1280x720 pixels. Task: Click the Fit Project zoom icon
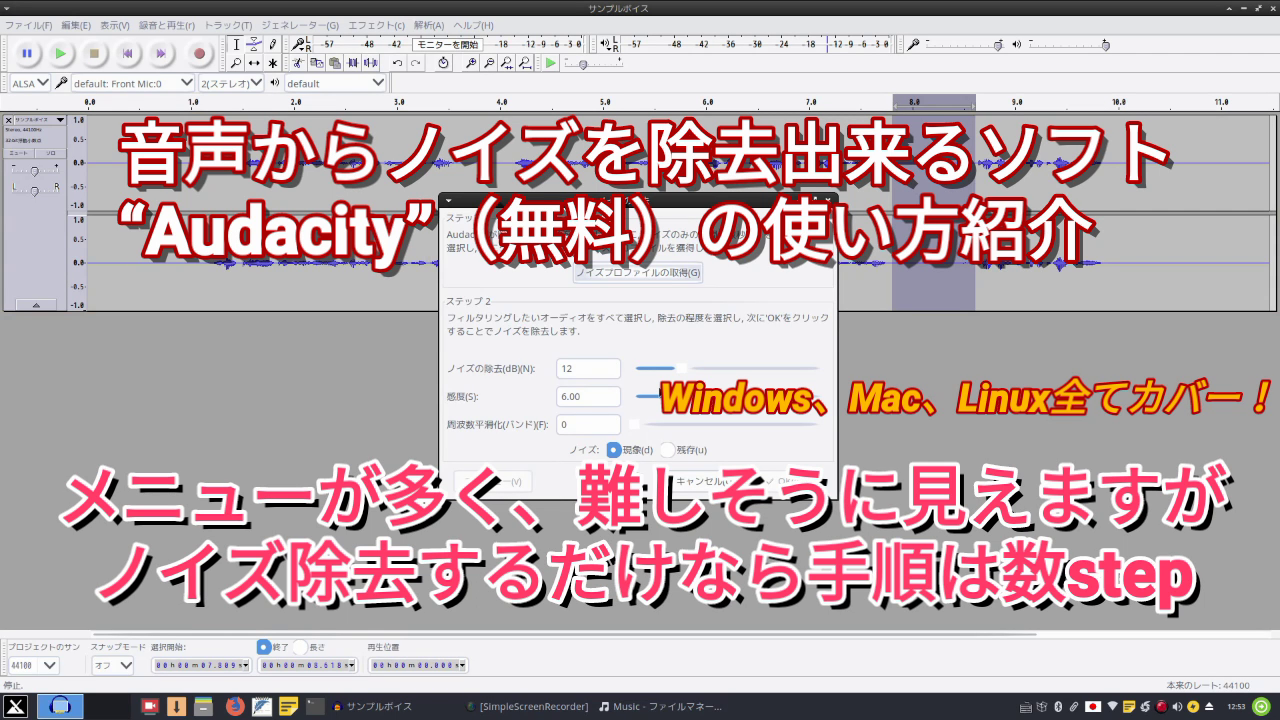(x=525, y=63)
